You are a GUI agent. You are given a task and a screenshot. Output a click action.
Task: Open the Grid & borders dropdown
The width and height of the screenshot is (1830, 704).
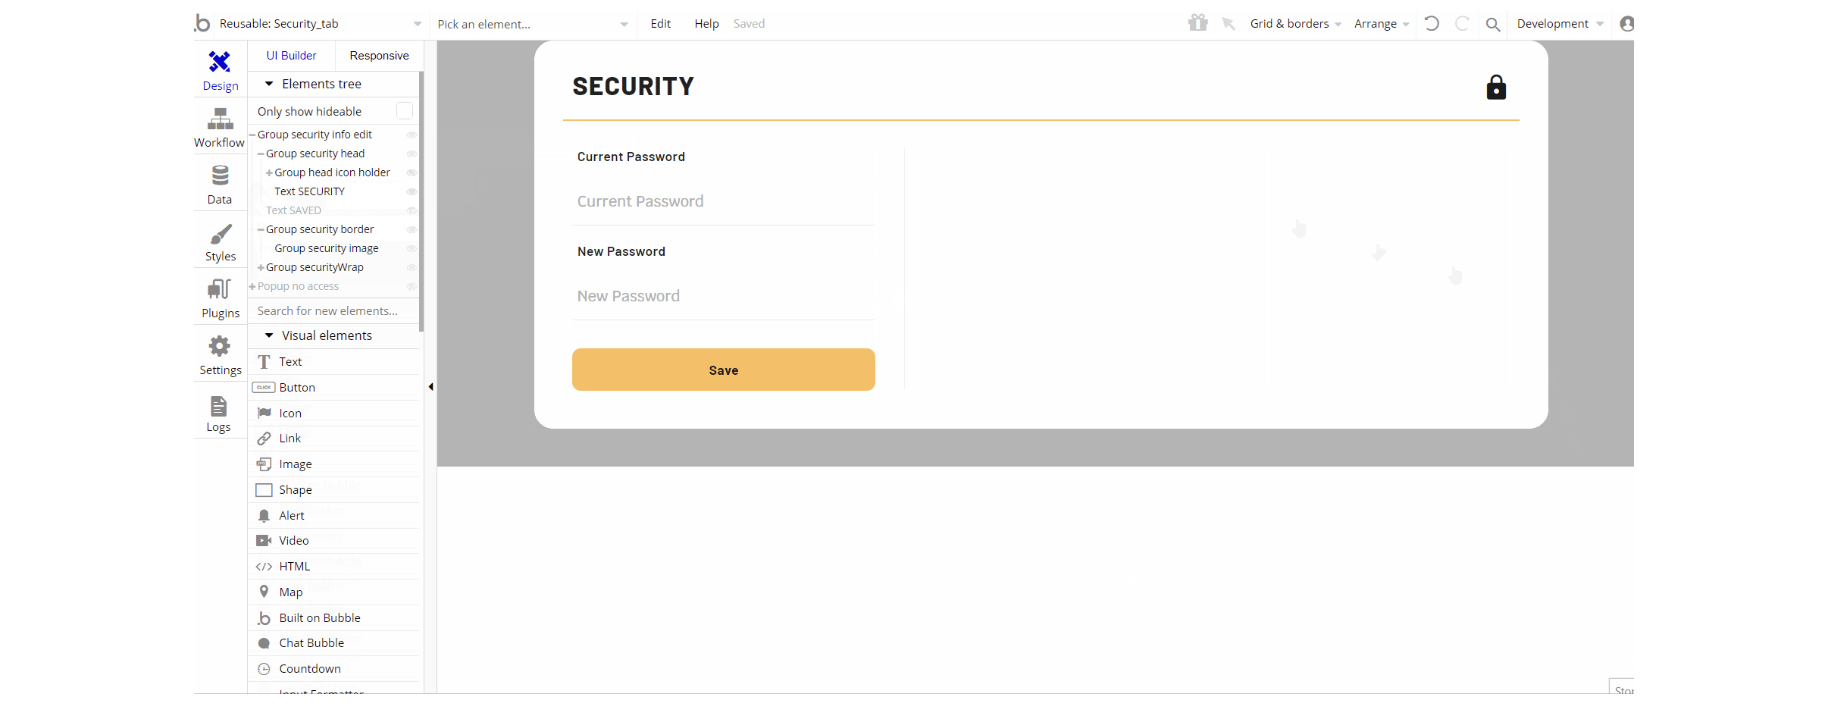click(x=1295, y=24)
